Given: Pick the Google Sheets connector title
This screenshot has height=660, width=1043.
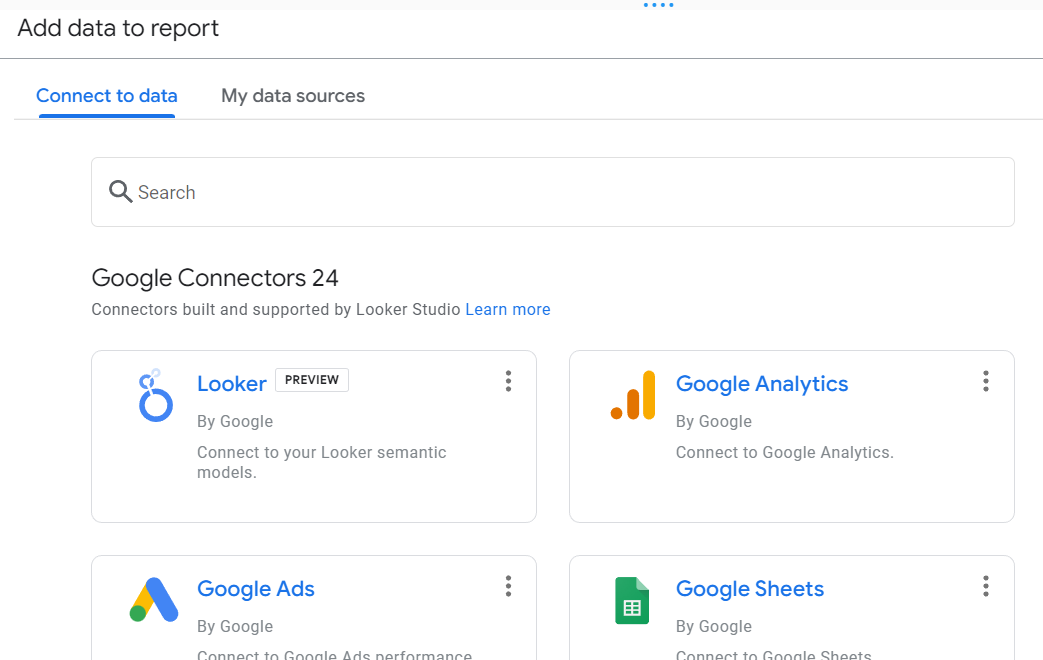Looking at the screenshot, I should click(750, 589).
